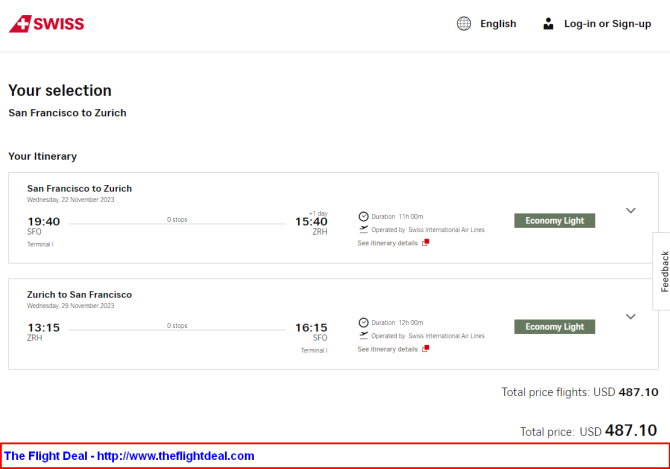This screenshot has width=670, height=469.
Task: Click the user profile icon
Action: point(548,23)
